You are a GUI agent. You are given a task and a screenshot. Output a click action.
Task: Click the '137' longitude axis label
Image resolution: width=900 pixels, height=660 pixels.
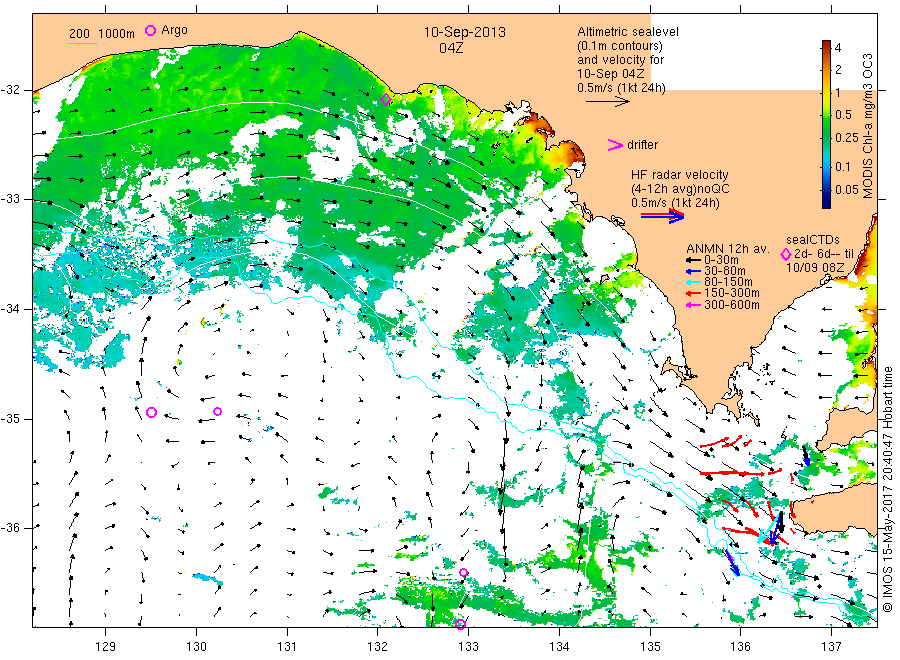831,647
